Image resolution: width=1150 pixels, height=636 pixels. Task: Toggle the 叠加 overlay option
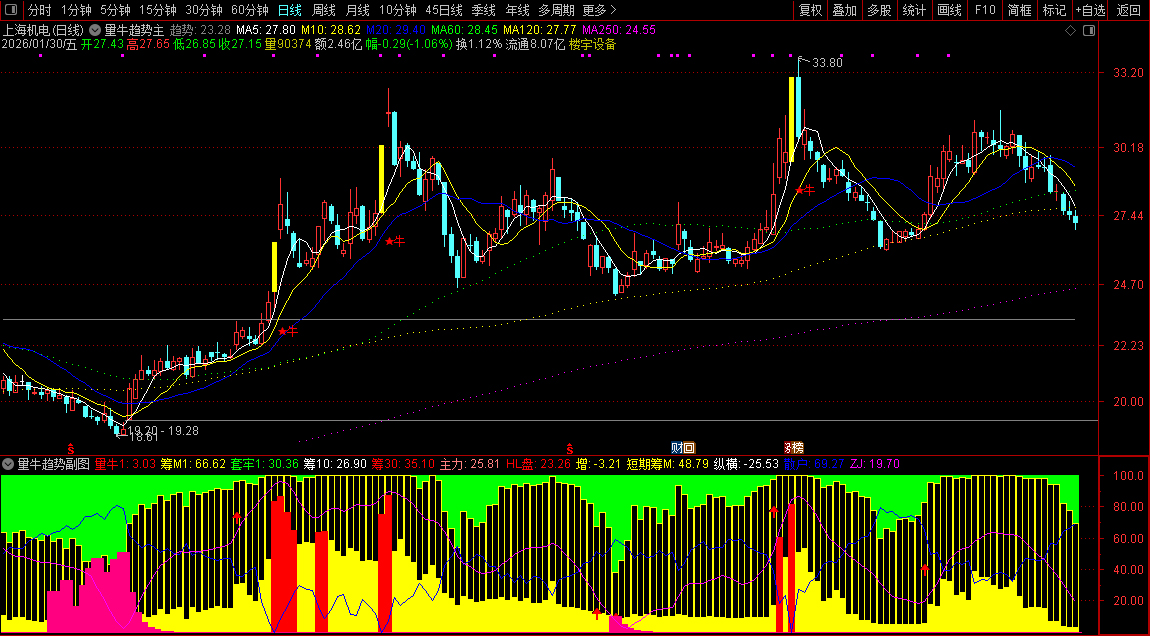tap(845, 10)
